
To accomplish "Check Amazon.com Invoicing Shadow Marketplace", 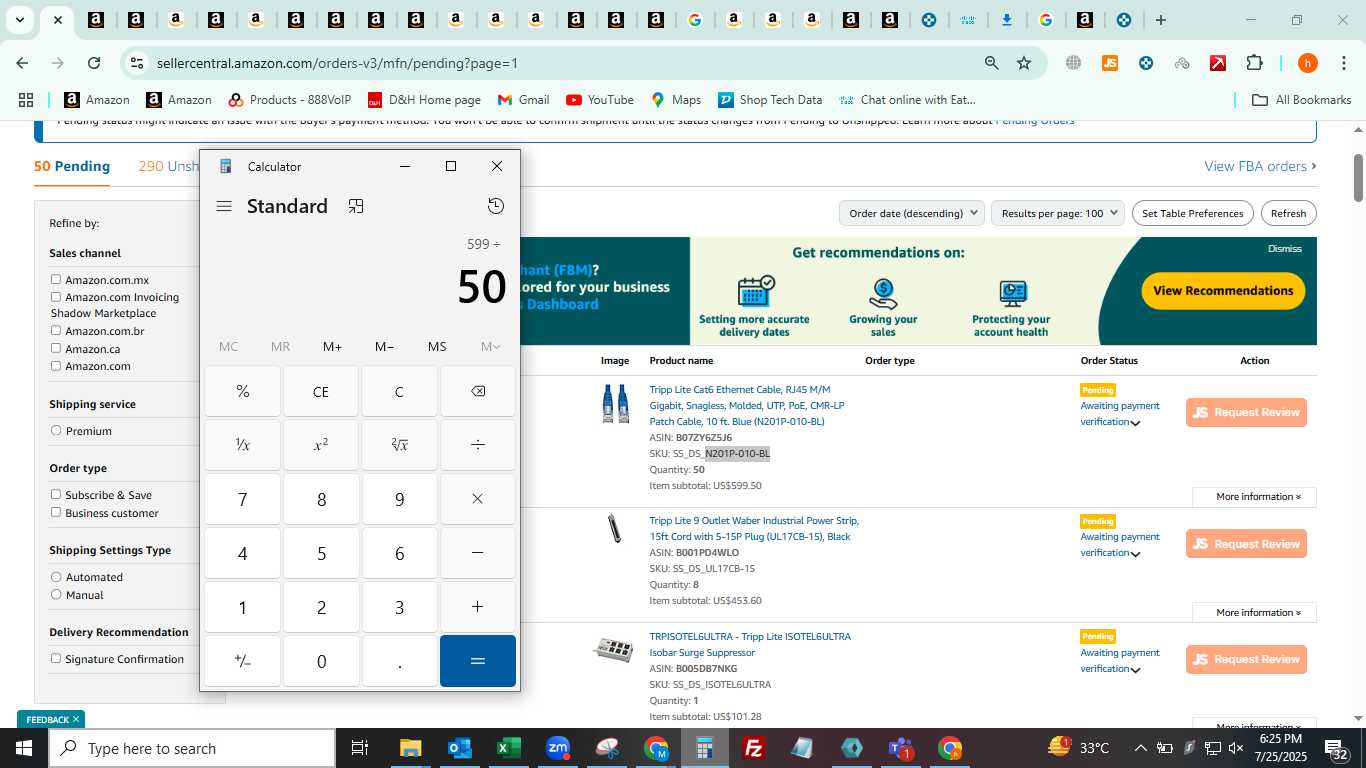I will pos(56,297).
